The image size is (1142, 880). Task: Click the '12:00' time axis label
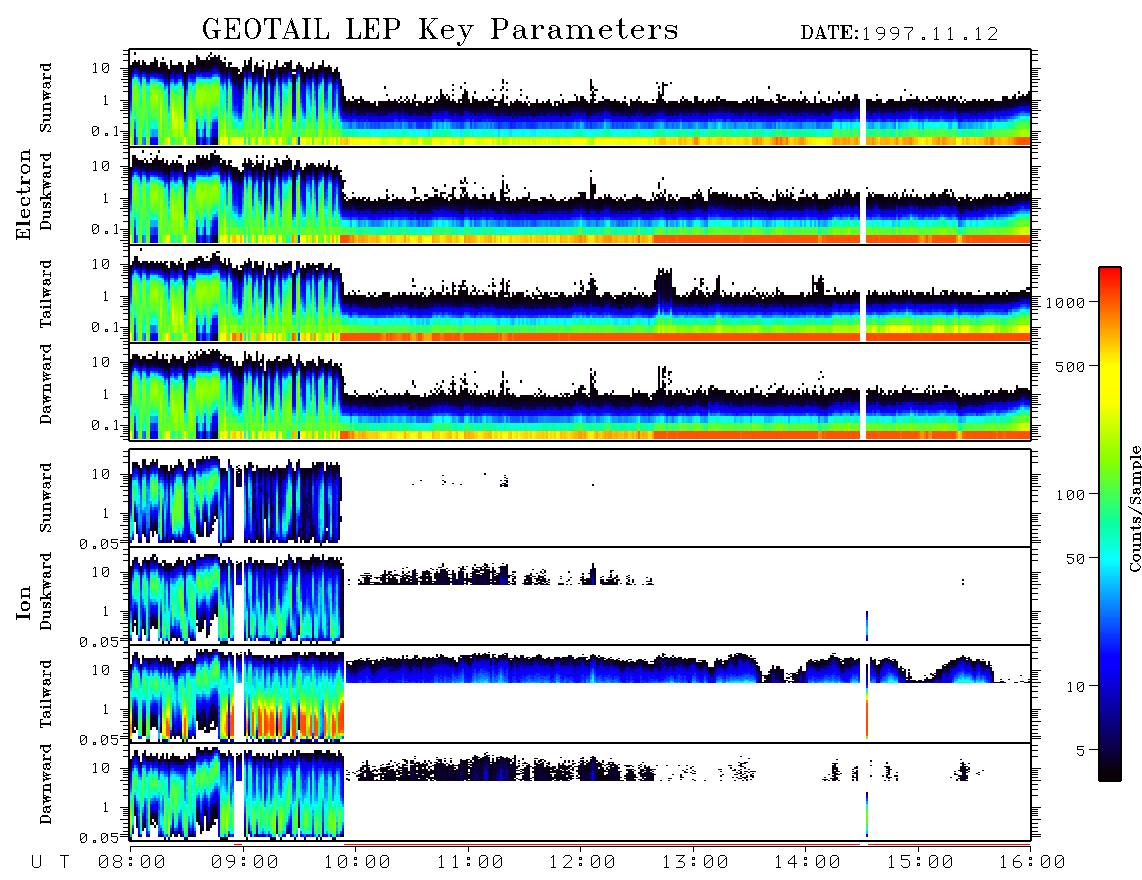pyautogui.click(x=582, y=862)
